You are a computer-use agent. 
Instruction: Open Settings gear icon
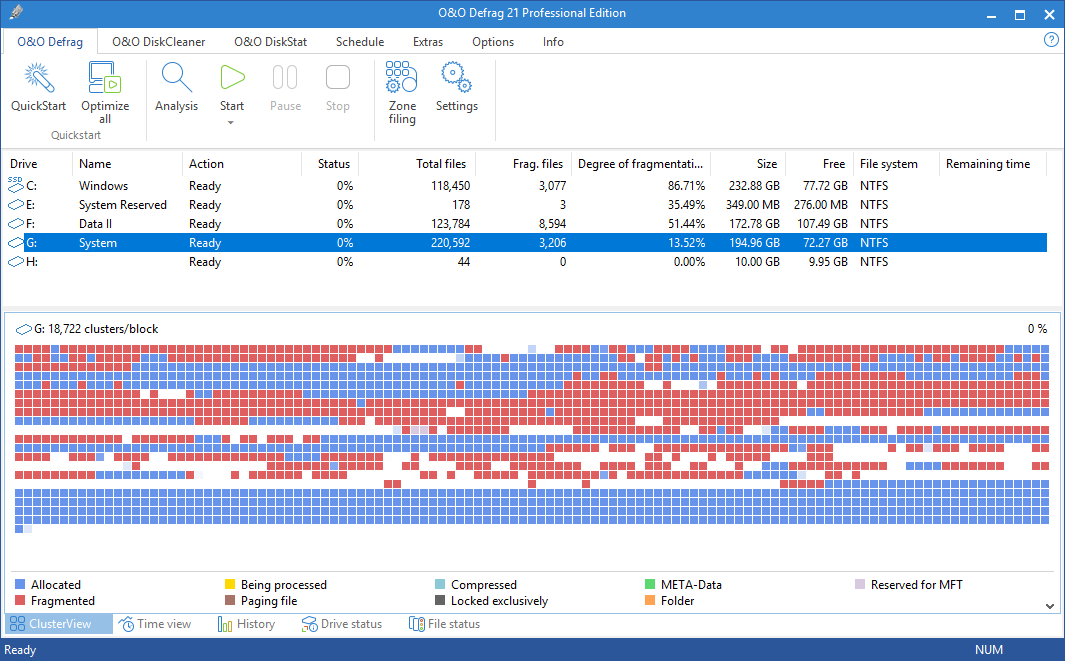[x=456, y=77]
